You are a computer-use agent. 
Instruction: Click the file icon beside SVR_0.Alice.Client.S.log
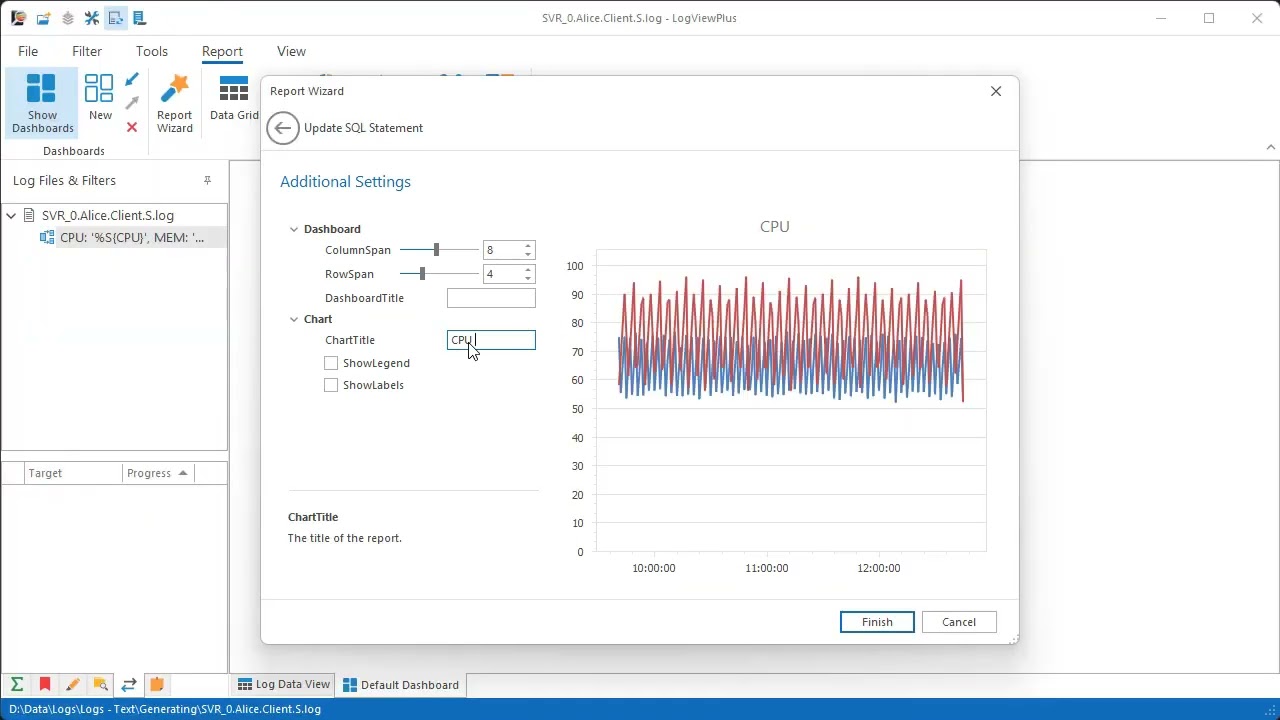point(29,215)
